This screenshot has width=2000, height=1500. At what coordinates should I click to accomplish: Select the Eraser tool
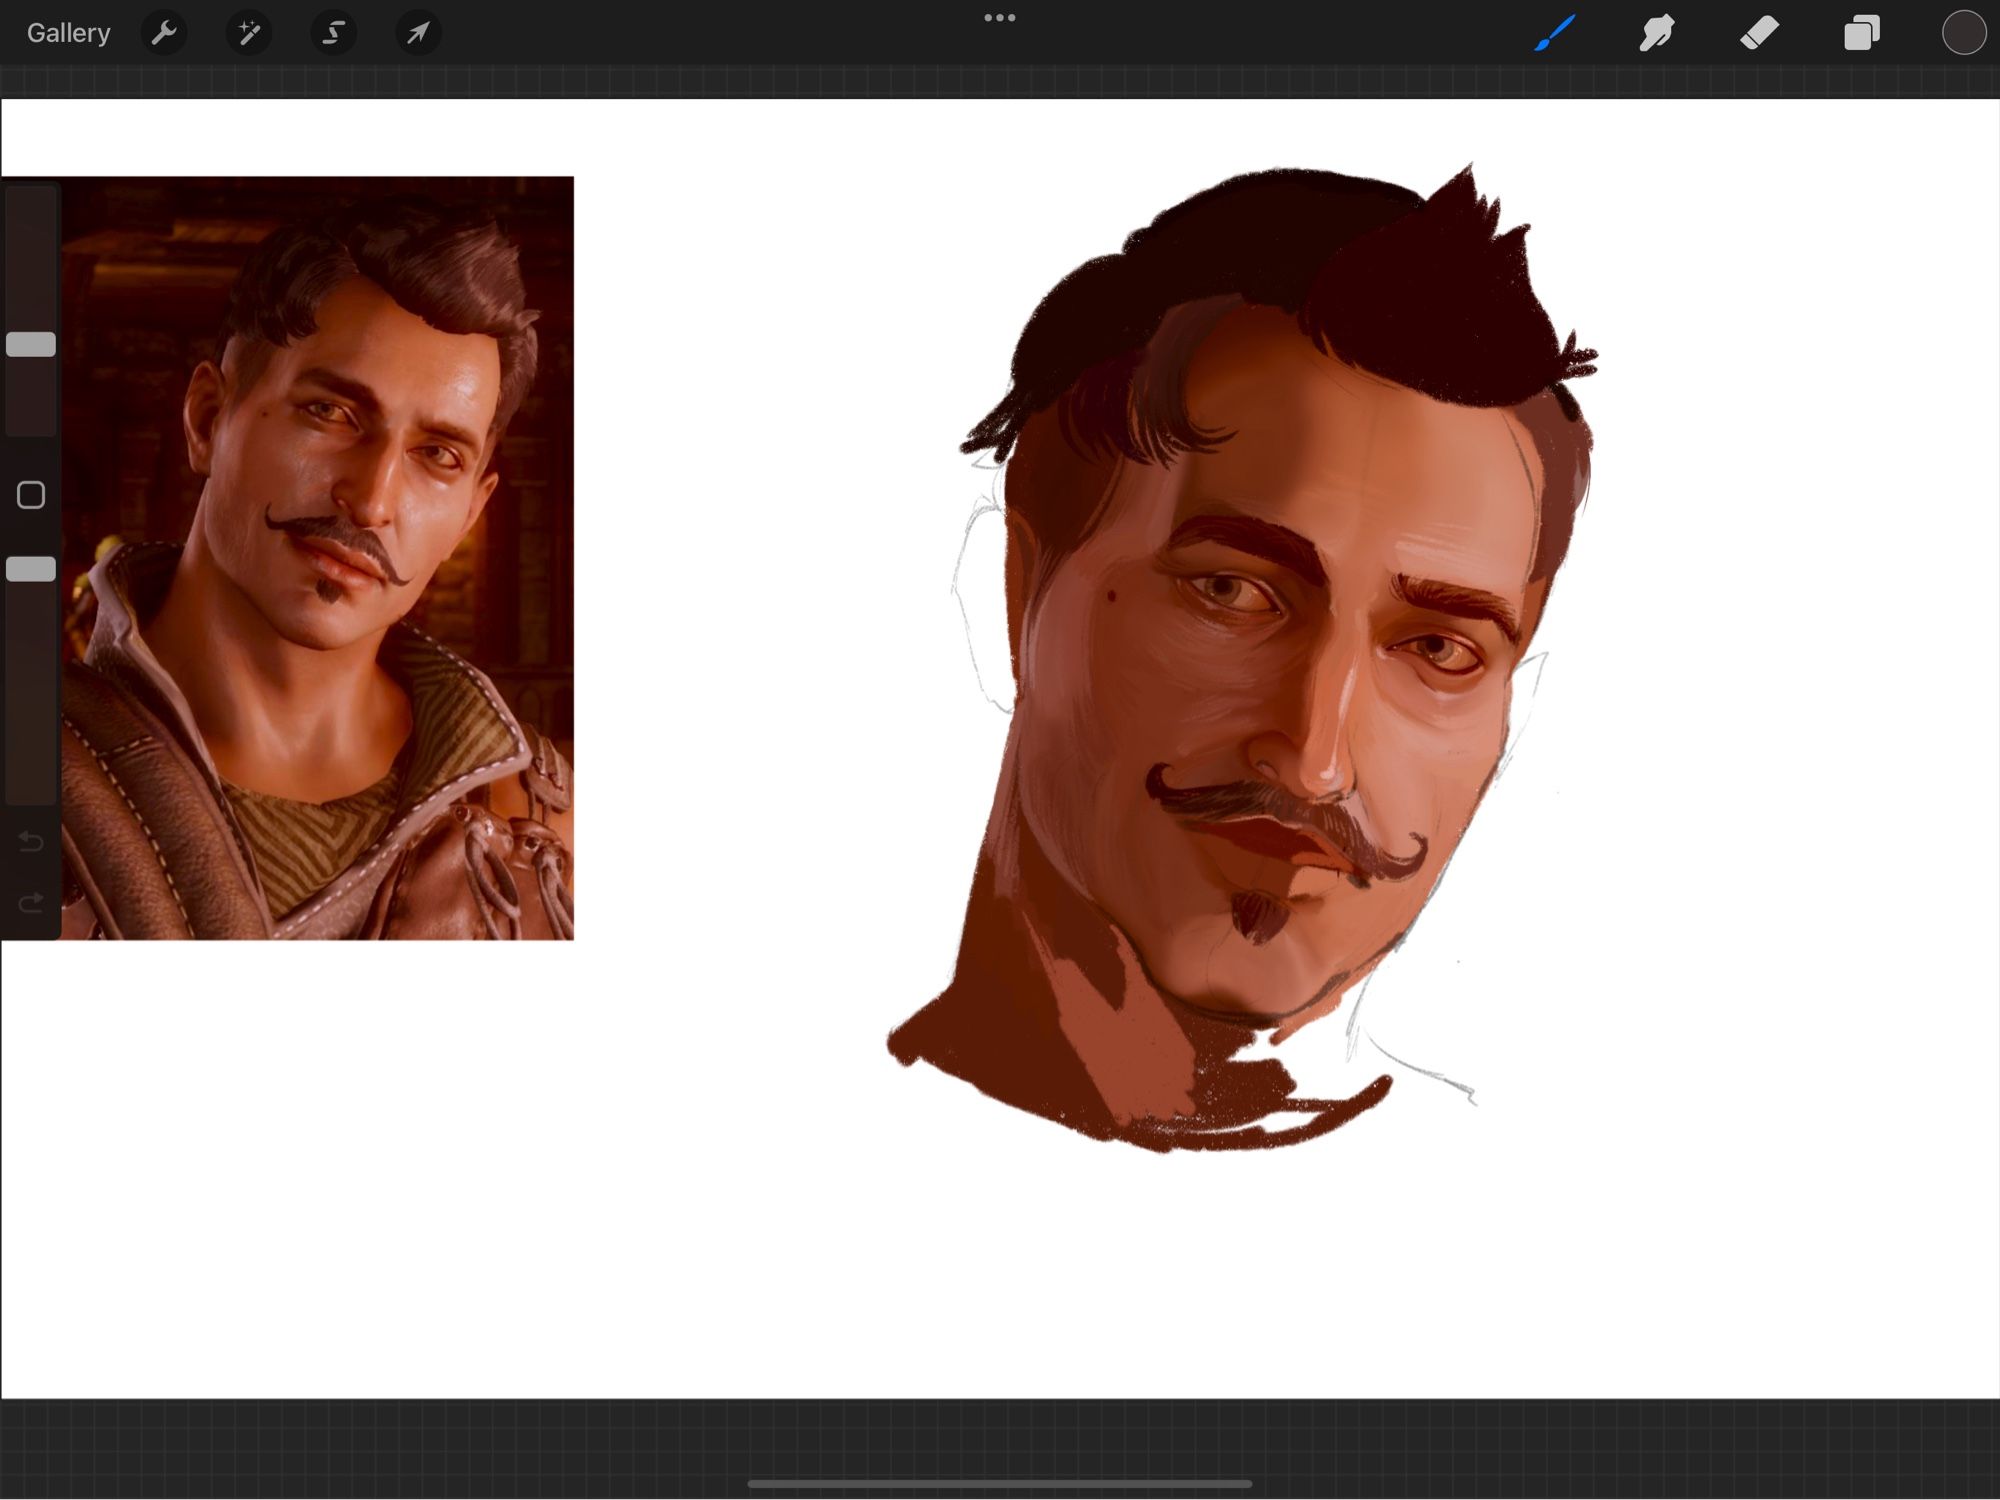1760,33
